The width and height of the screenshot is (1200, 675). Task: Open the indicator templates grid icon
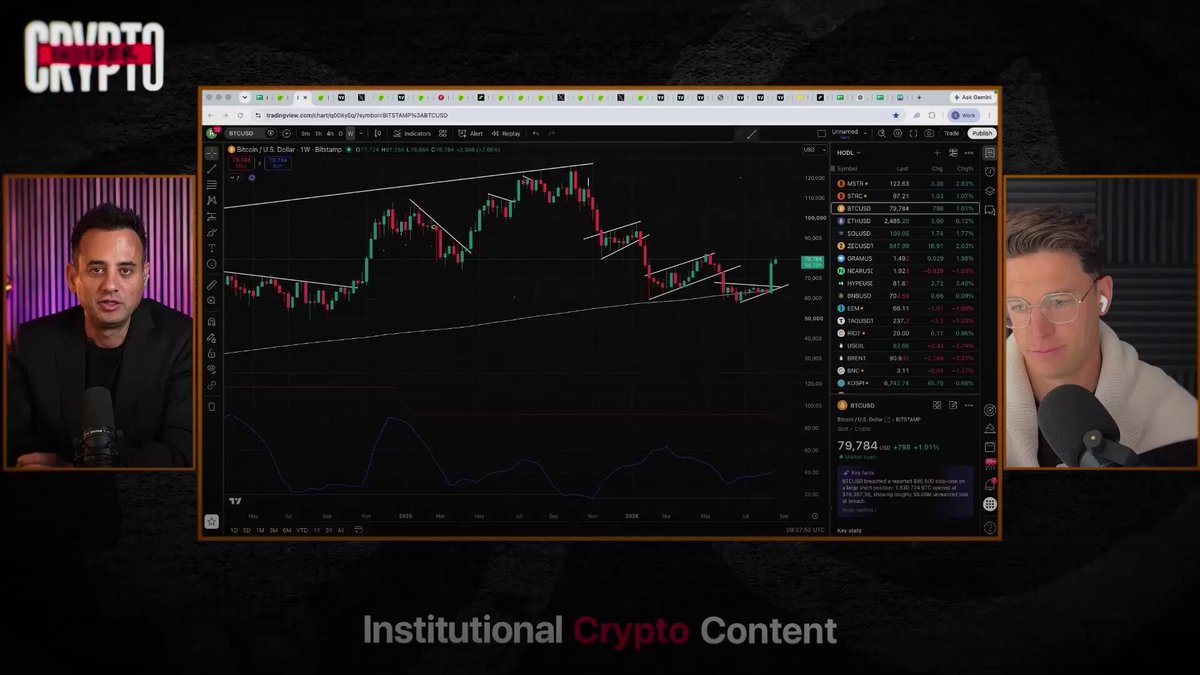[x=443, y=133]
